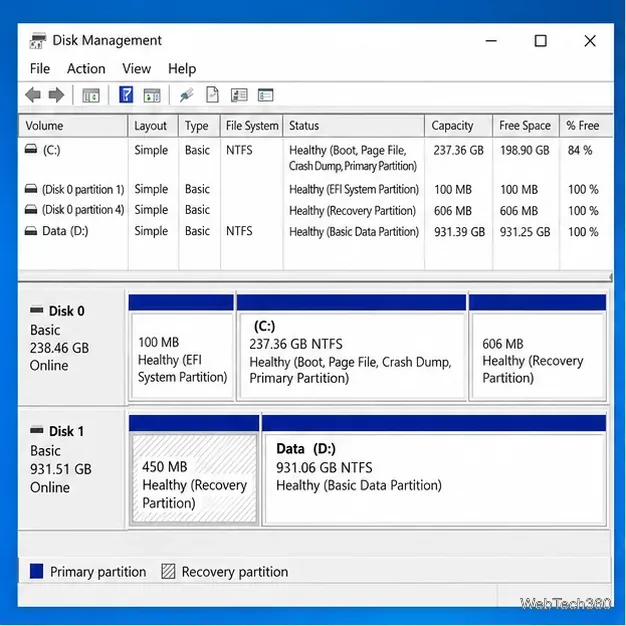Click drive icon beside Data (D:) volume
Viewport: 626px width, 626px height.
(31, 231)
